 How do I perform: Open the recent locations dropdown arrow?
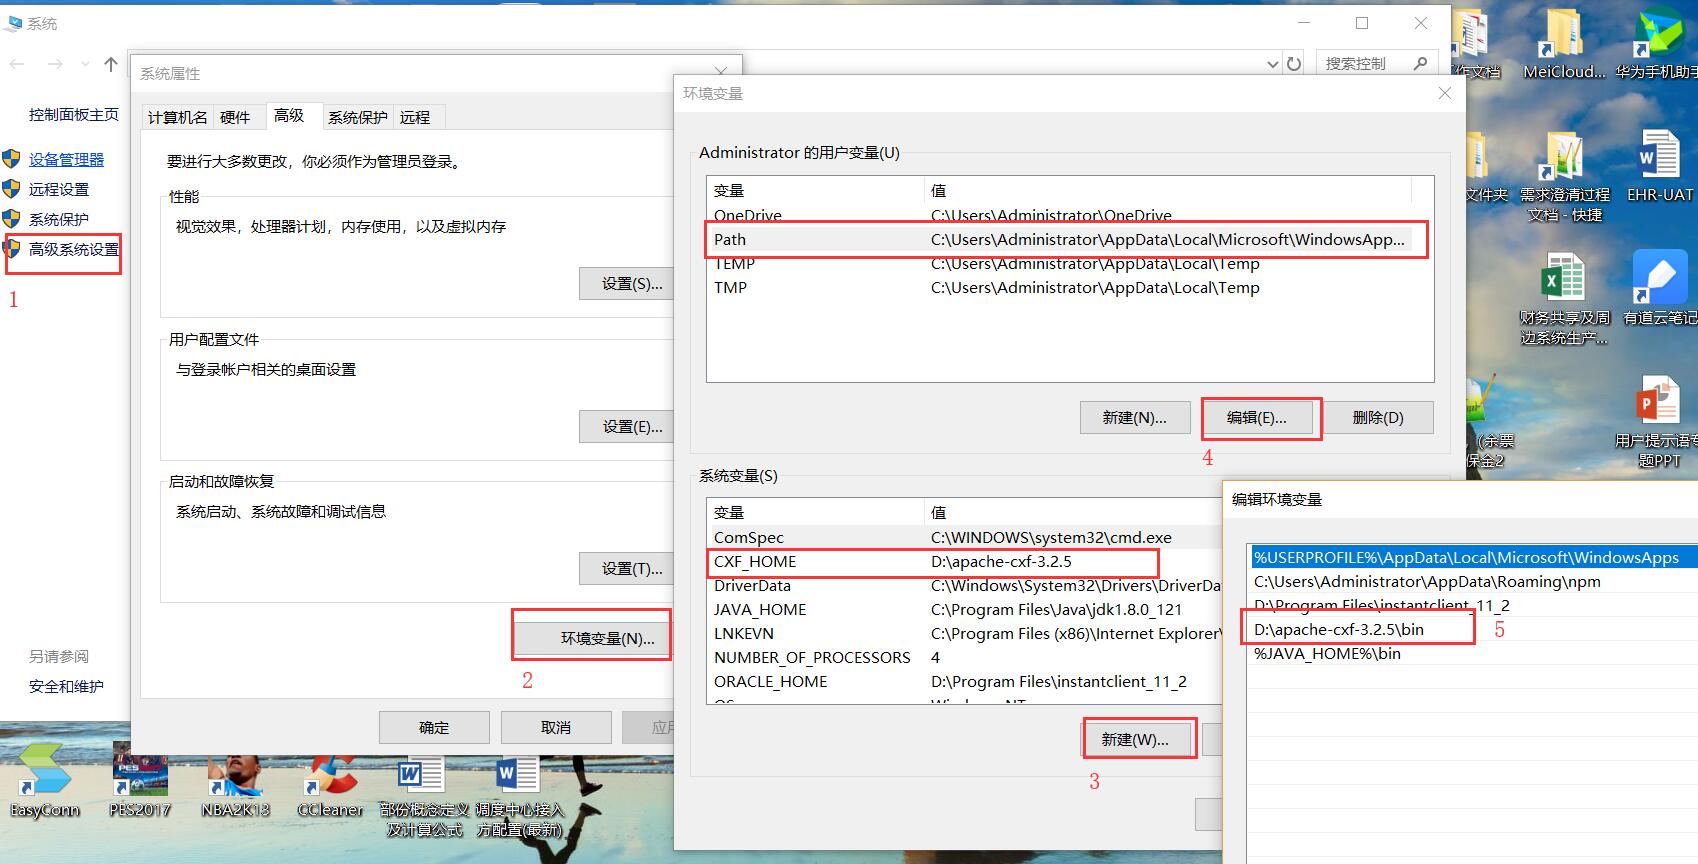(85, 64)
